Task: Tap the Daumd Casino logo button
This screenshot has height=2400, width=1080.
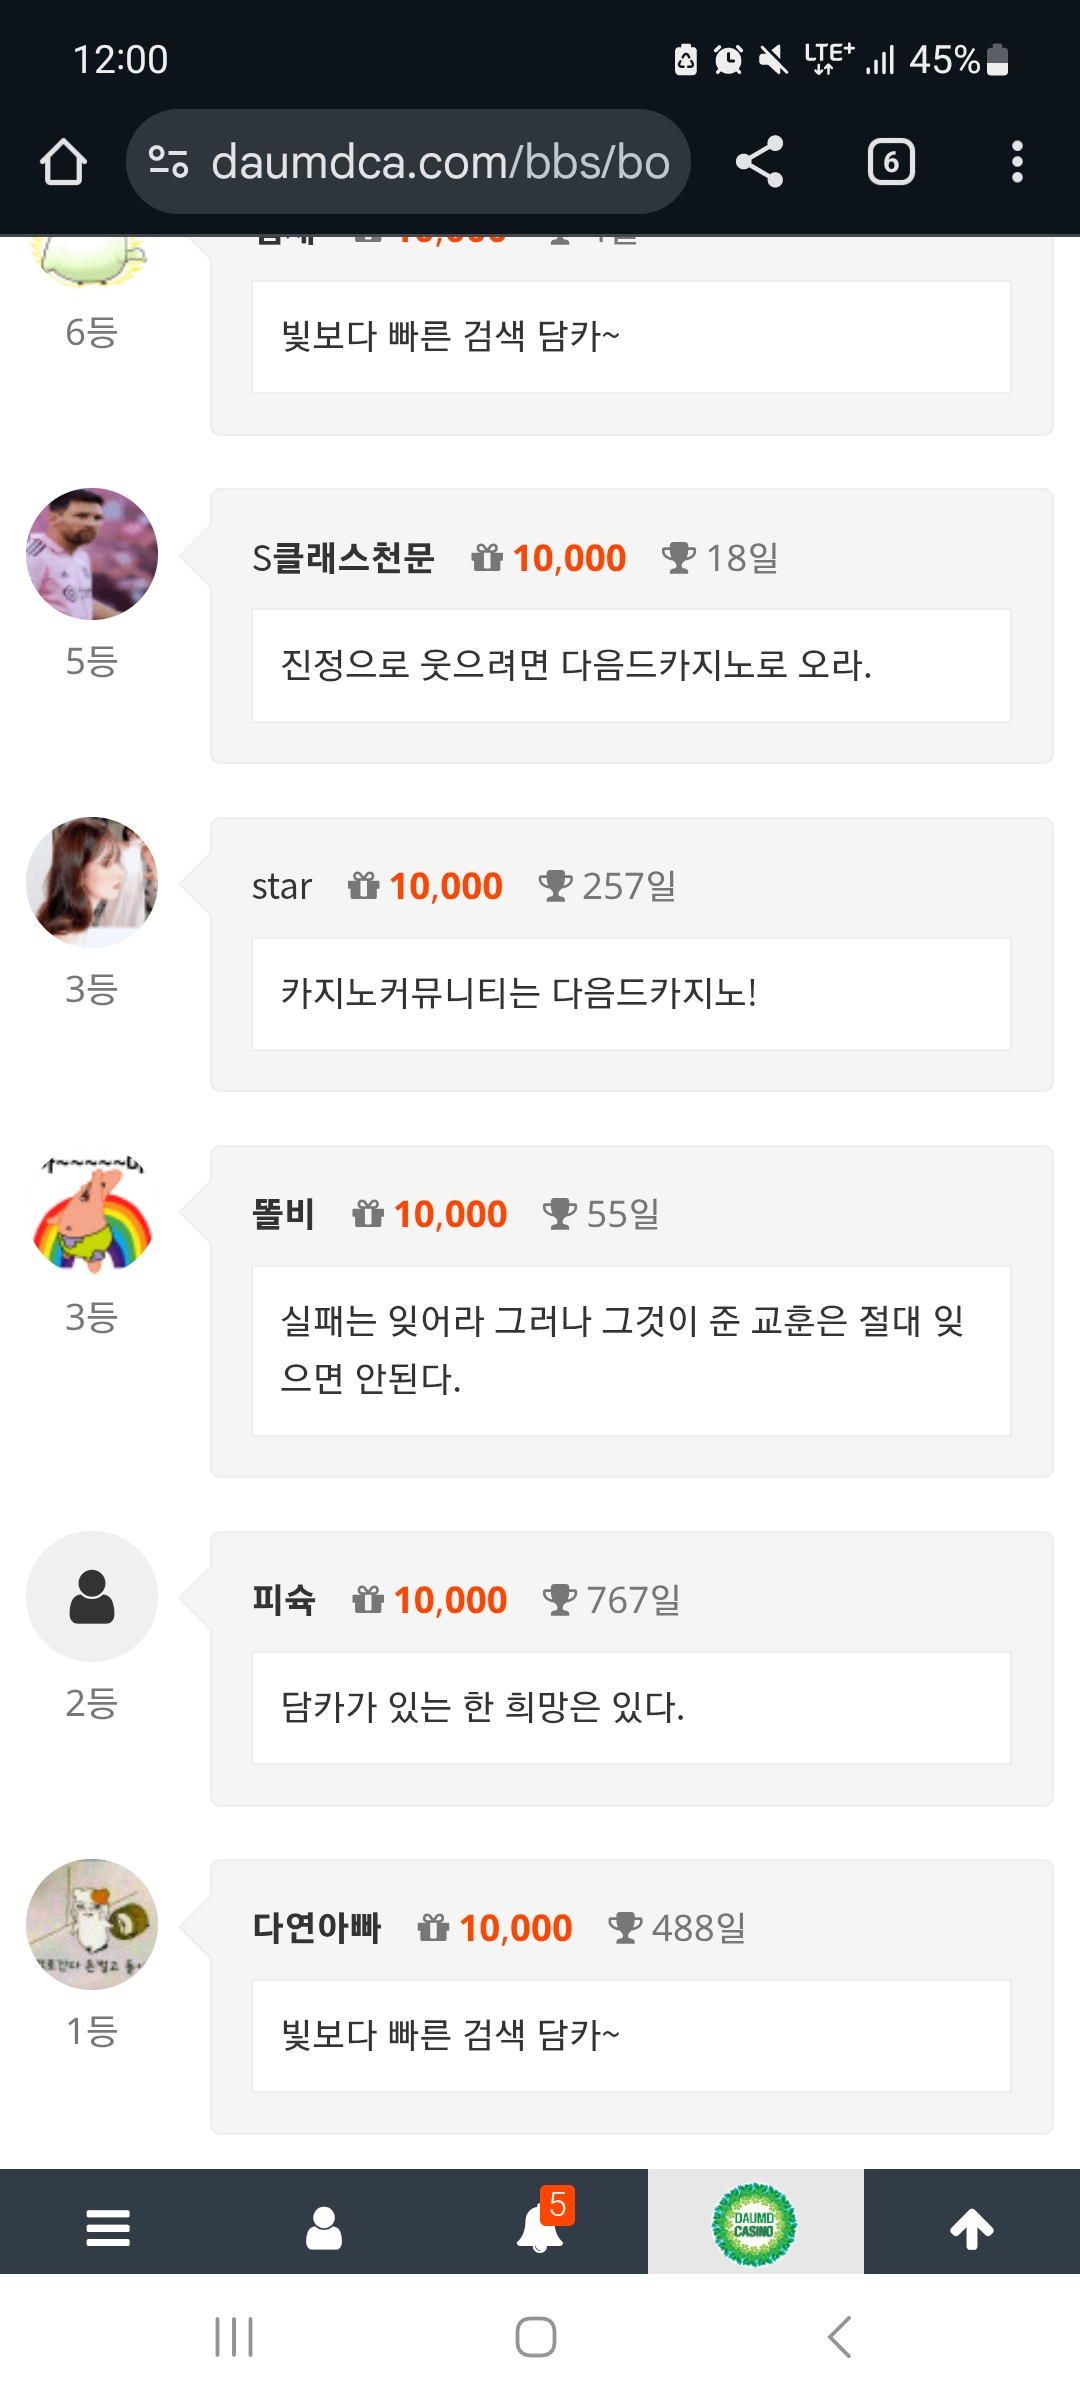Action: pyautogui.click(x=755, y=2224)
